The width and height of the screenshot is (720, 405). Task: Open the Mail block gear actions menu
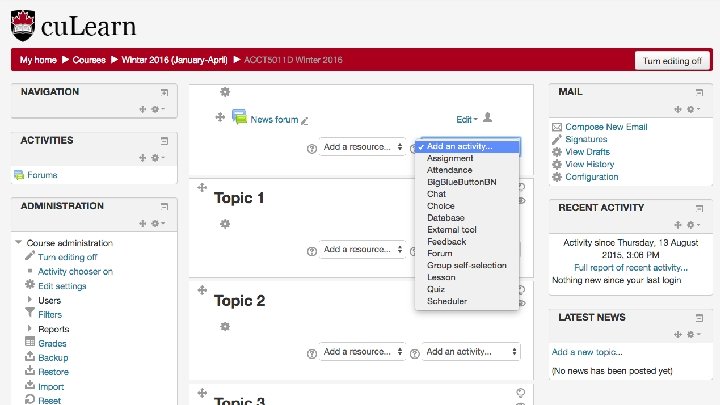click(692, 109)
